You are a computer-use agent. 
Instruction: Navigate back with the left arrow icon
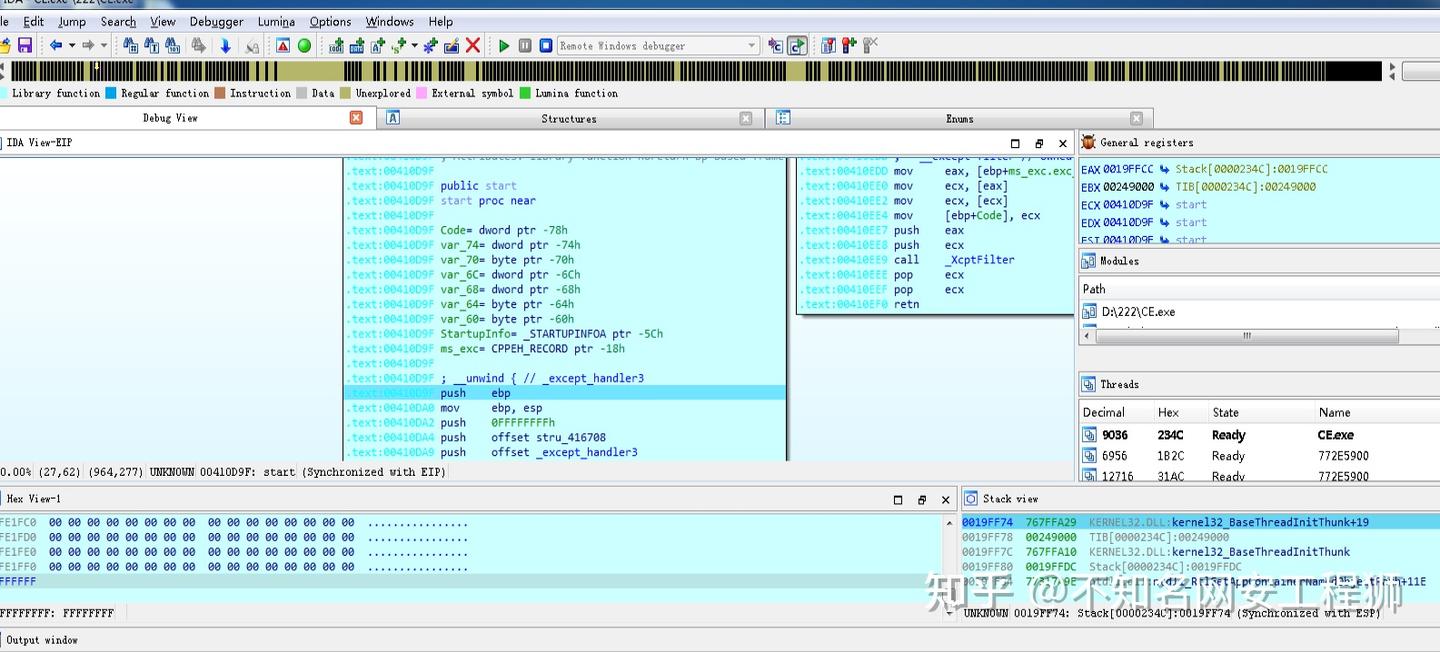click(57, 45)
